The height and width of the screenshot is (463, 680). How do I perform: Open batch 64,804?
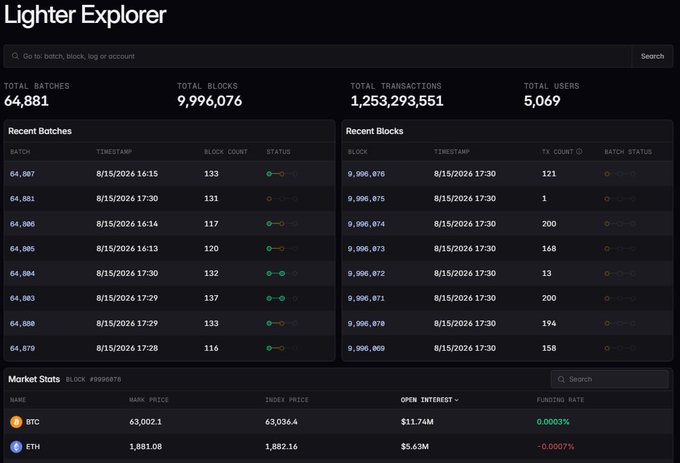click(22, 273)
